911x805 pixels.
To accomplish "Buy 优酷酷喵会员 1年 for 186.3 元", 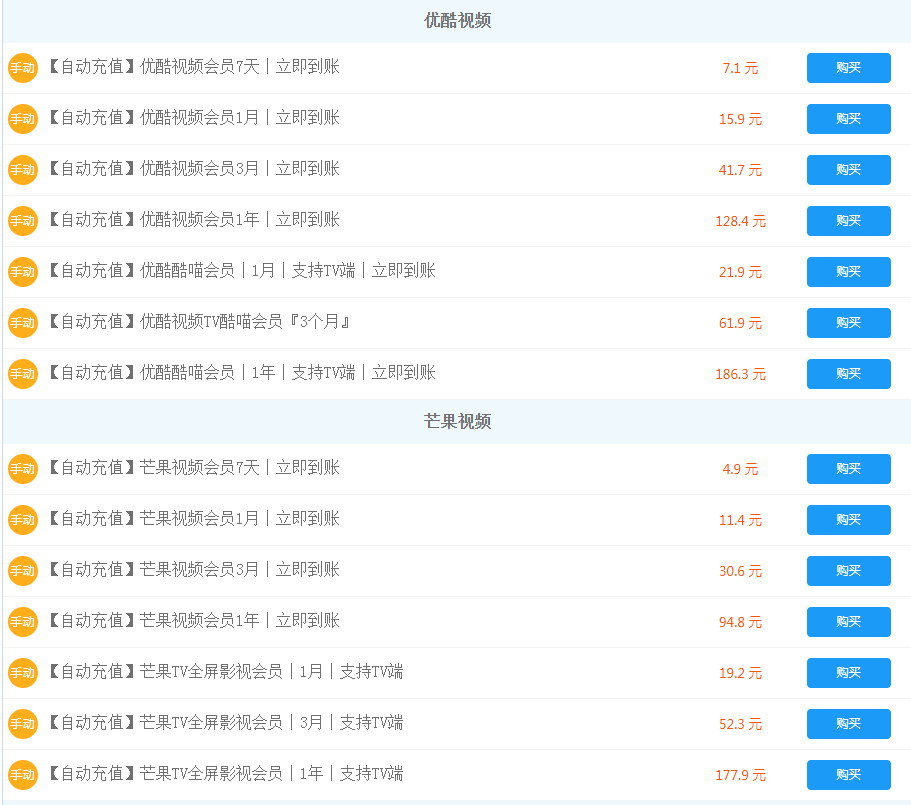I will pyautogui.click(x=848, y=374).
